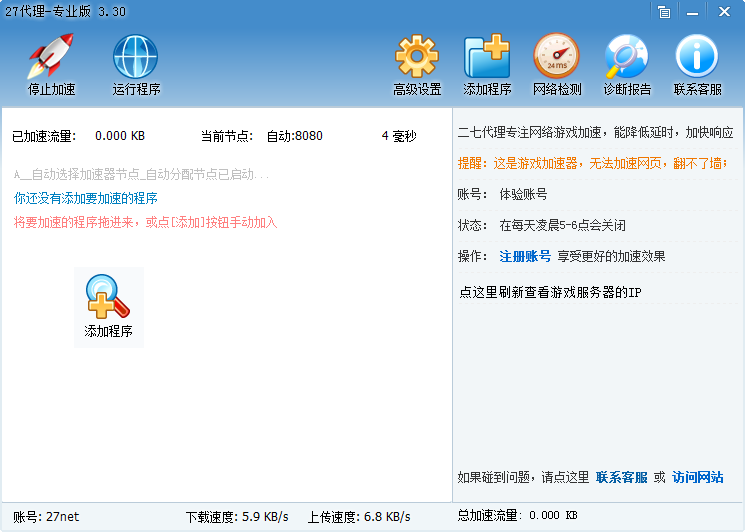Viewport: 745px width, 532px height.
Task: Click 联系客服 link at bottom right
Action: click(x=621, y=477)
